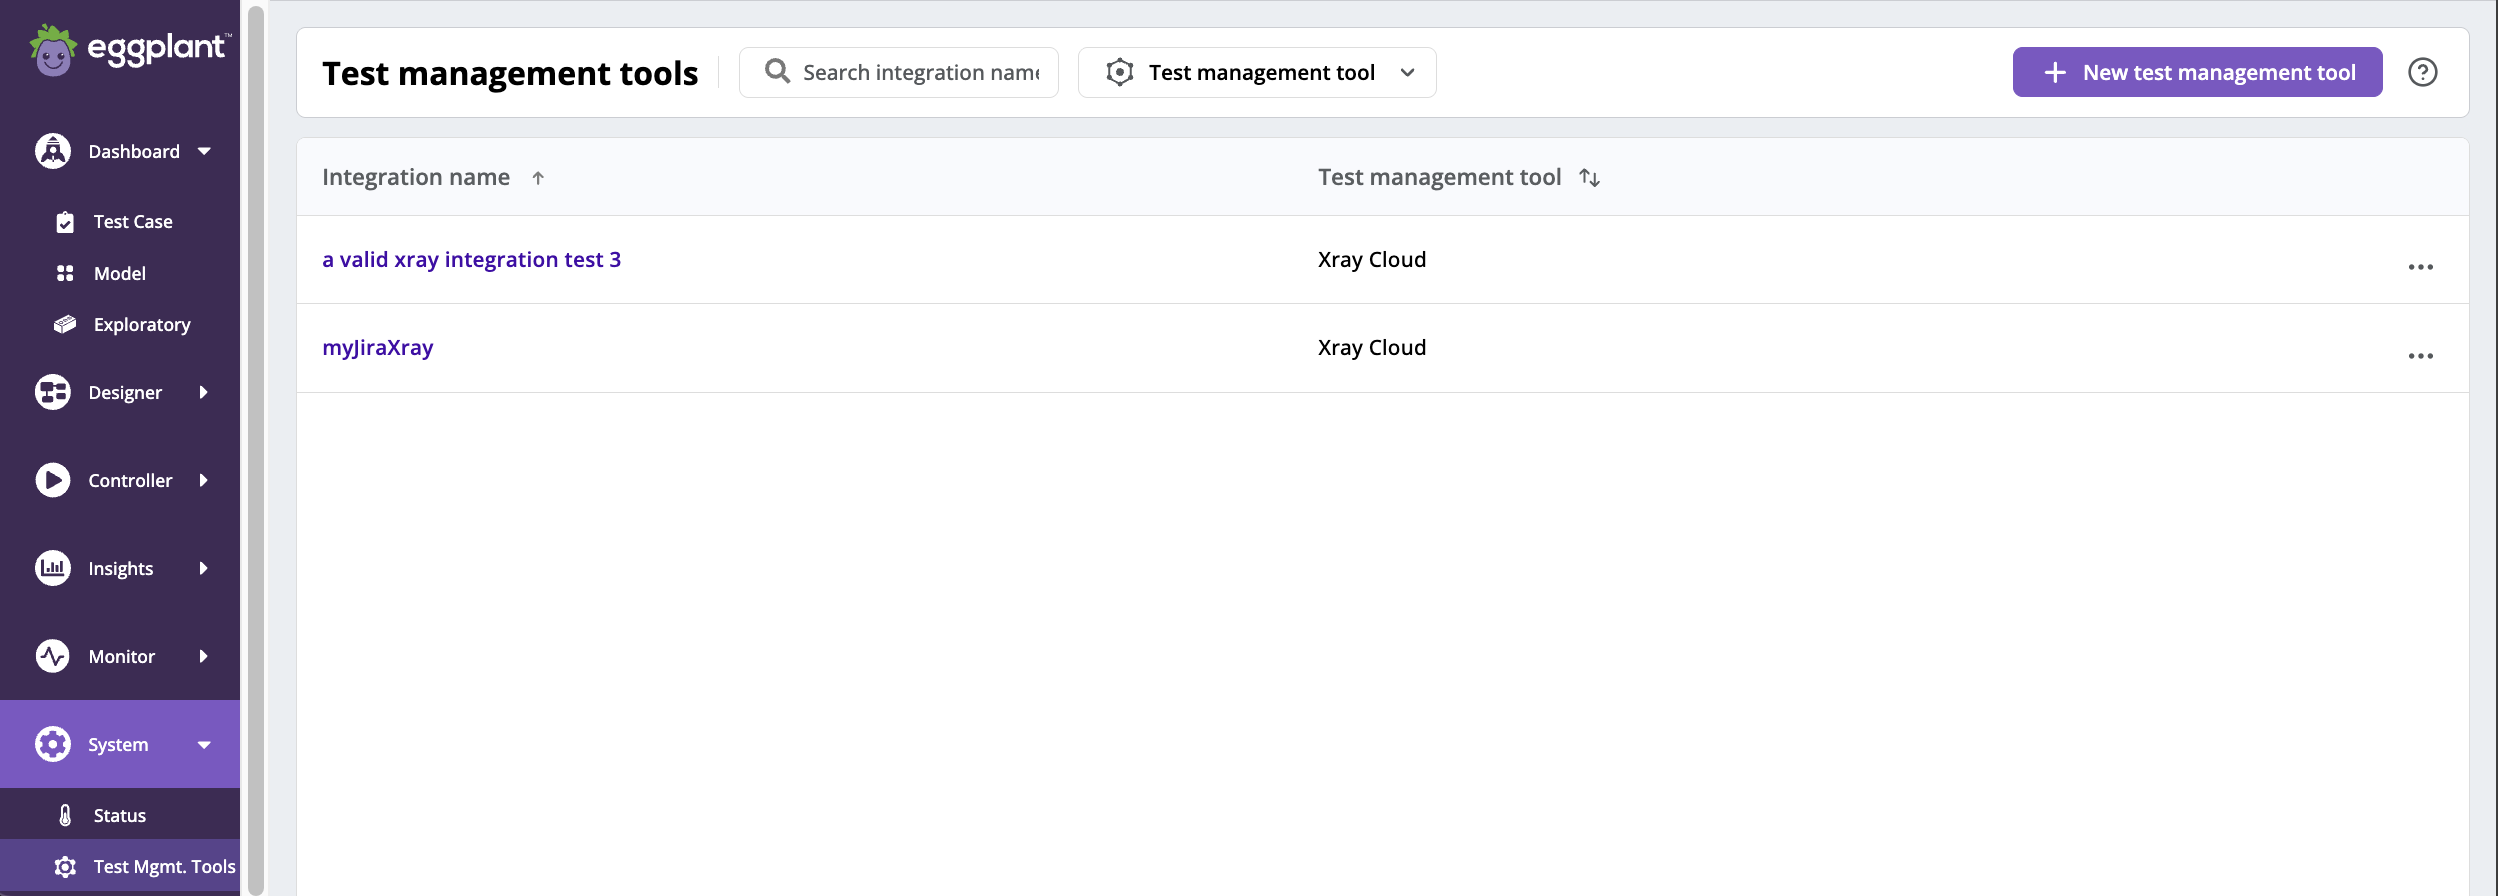Screen dimensions: 2498x896
Task: Open the Exploratory menu item
Action: [142, 325]
